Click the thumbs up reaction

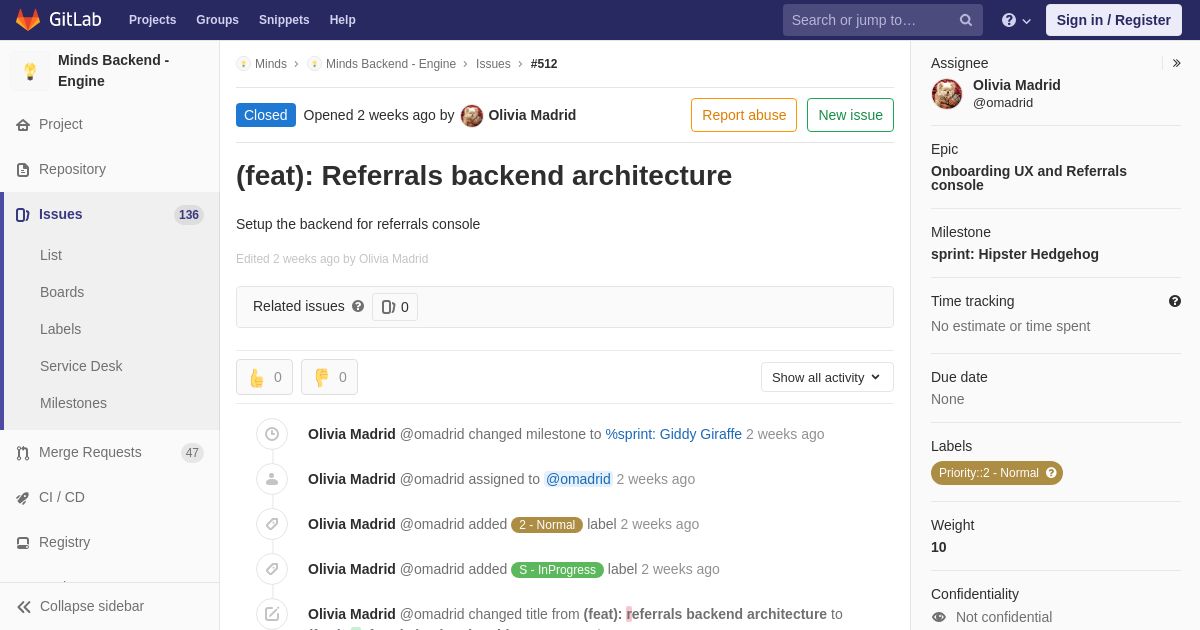tap(264, 377)
